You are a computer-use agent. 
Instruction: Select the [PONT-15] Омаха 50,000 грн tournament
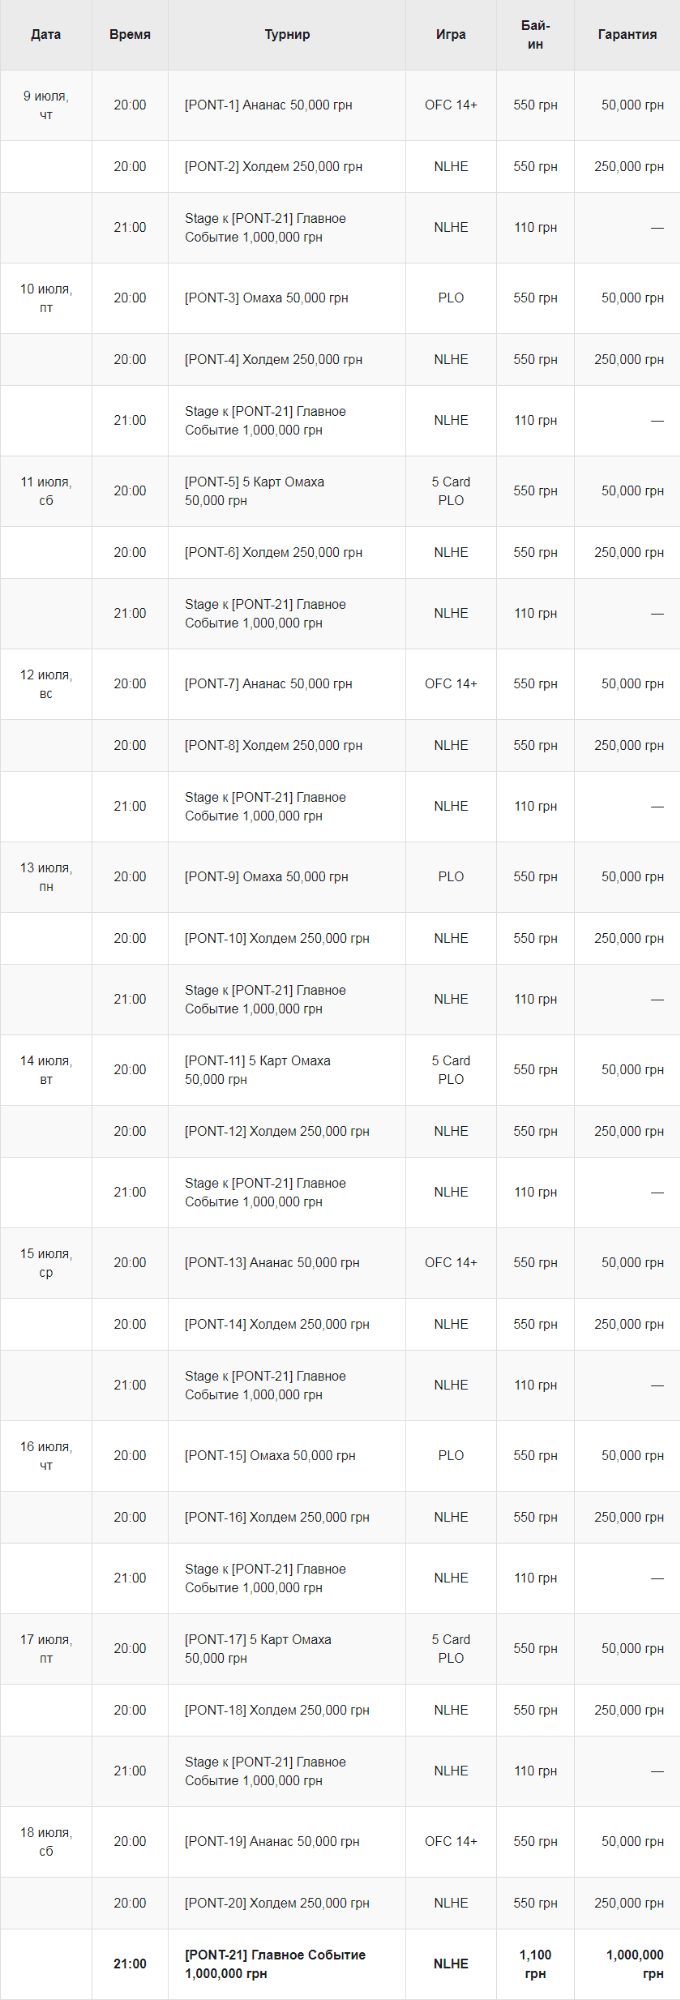[x=270, y=1456]
